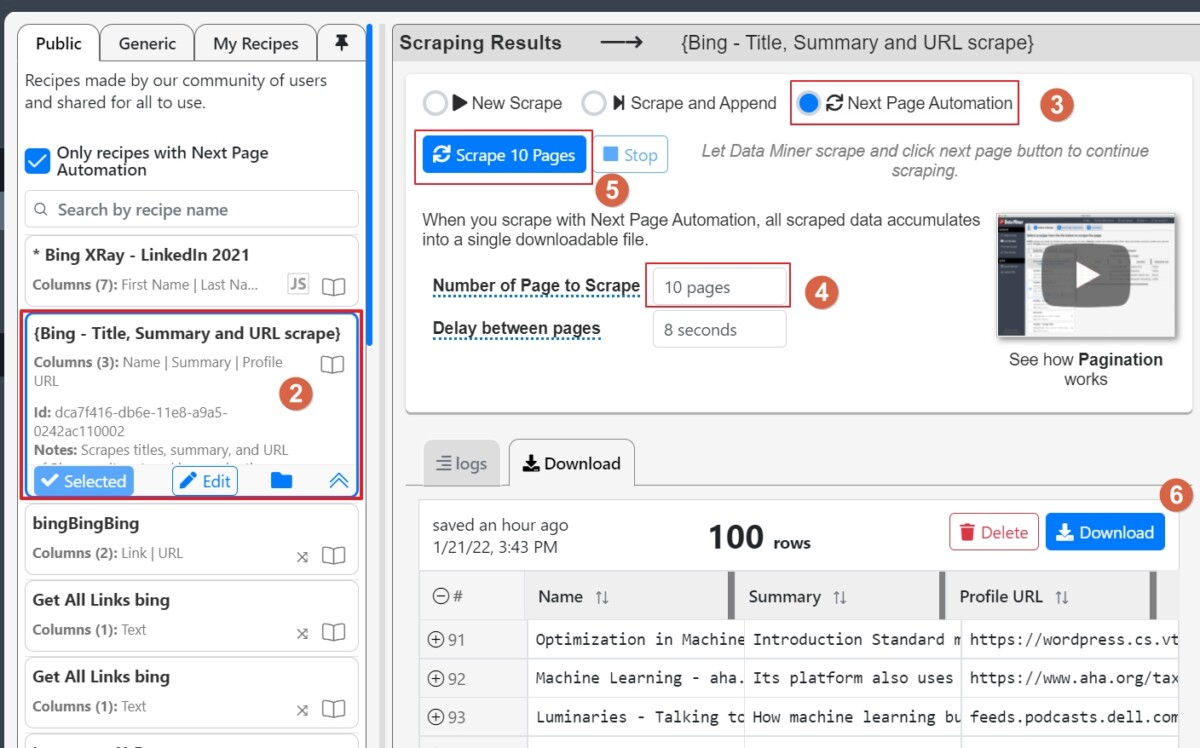Click Summary cell 'How machine learning bu'
Image resolution: width=1200 pixels, height=748 pixels.
point(853,717)
